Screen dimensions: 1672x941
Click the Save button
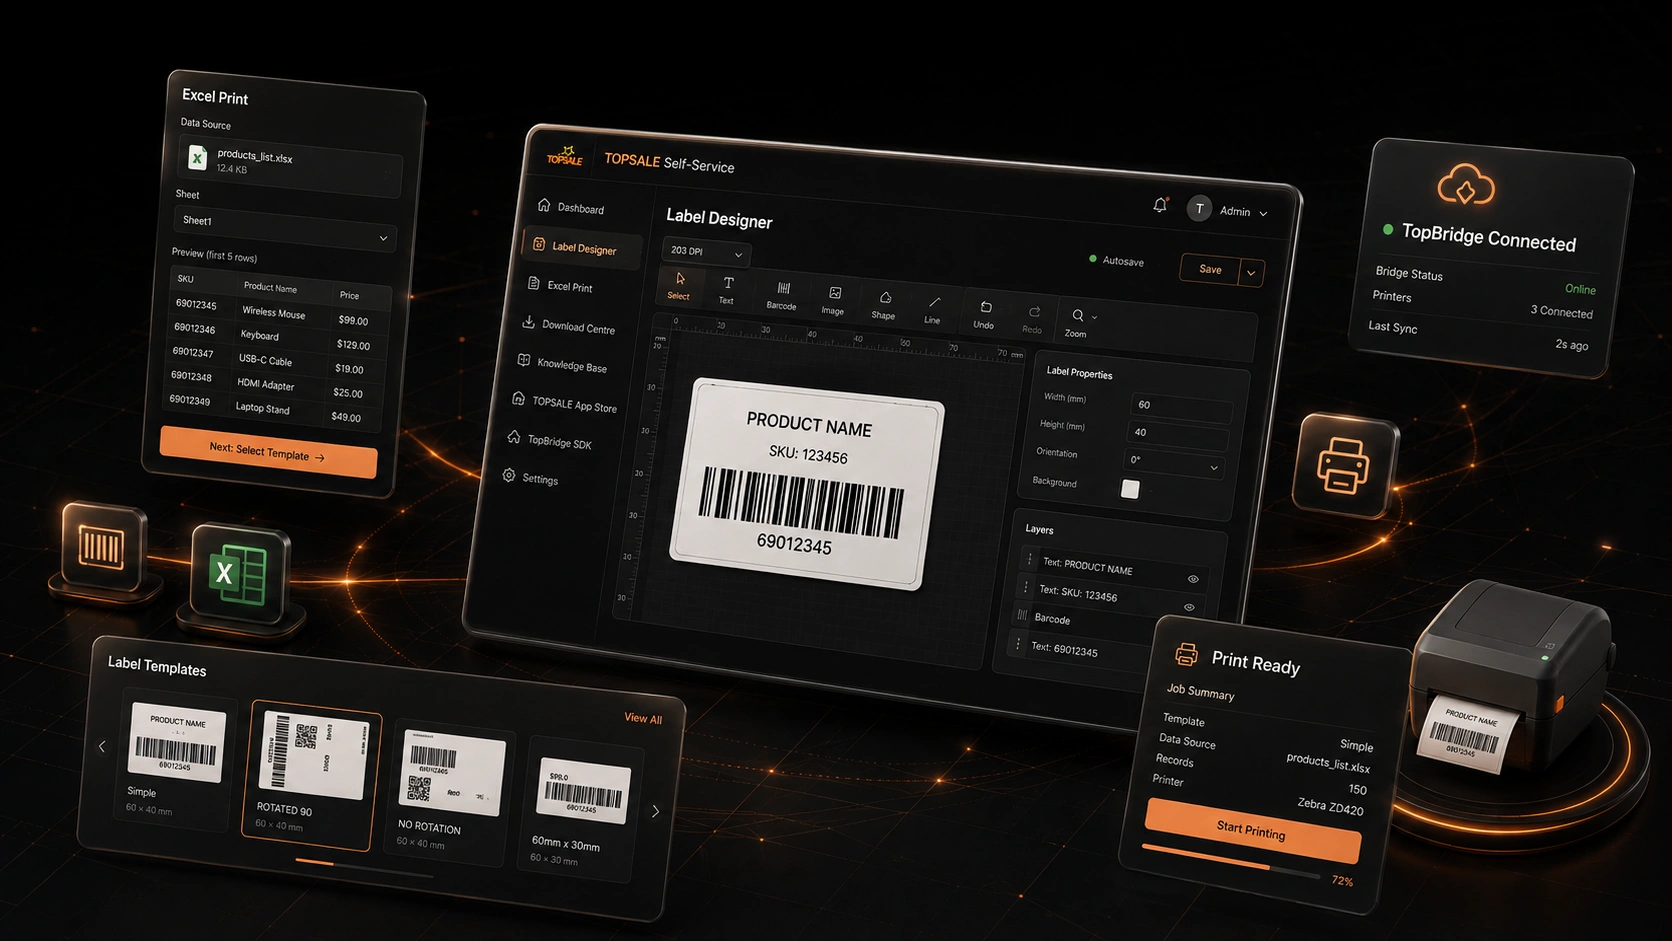[1210, 269]
